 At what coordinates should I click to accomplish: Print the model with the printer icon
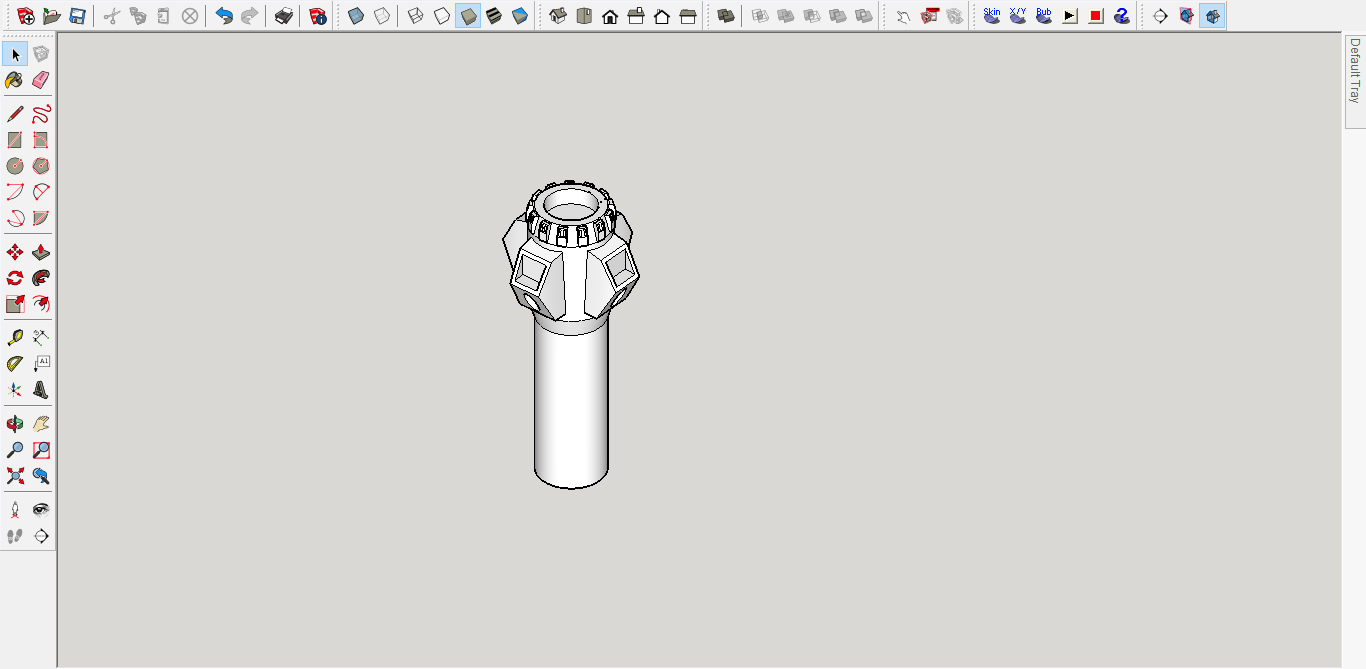tap(284, 16)
